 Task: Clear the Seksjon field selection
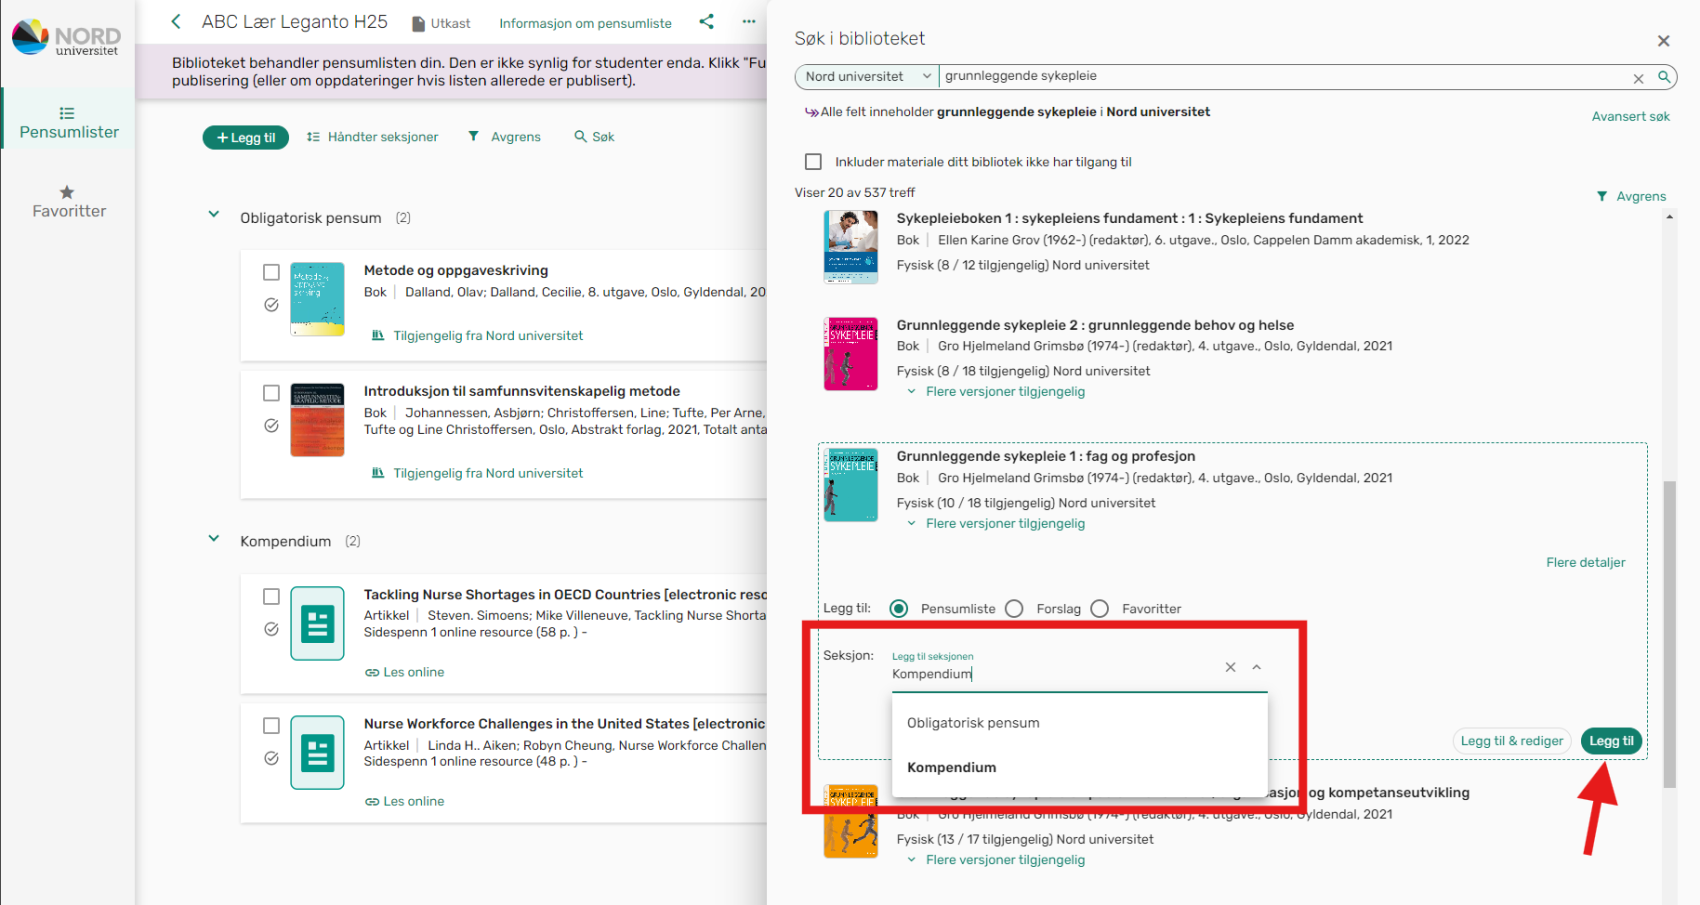click(1231, 667)
